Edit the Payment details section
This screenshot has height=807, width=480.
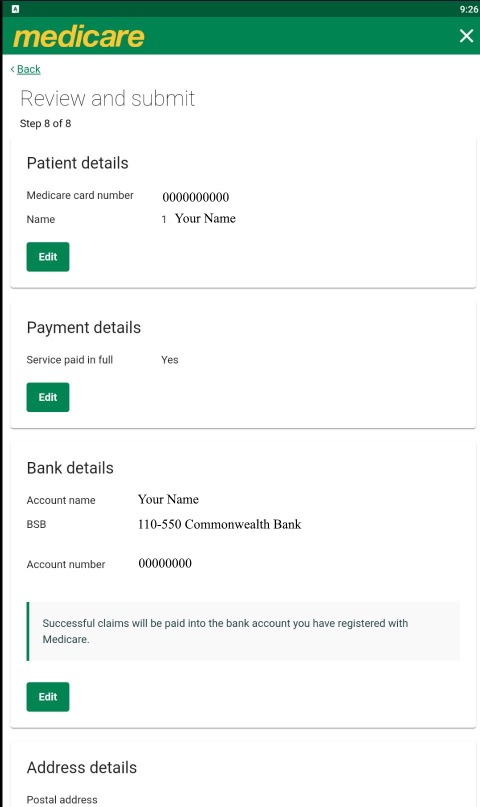(x=48, y=397)
